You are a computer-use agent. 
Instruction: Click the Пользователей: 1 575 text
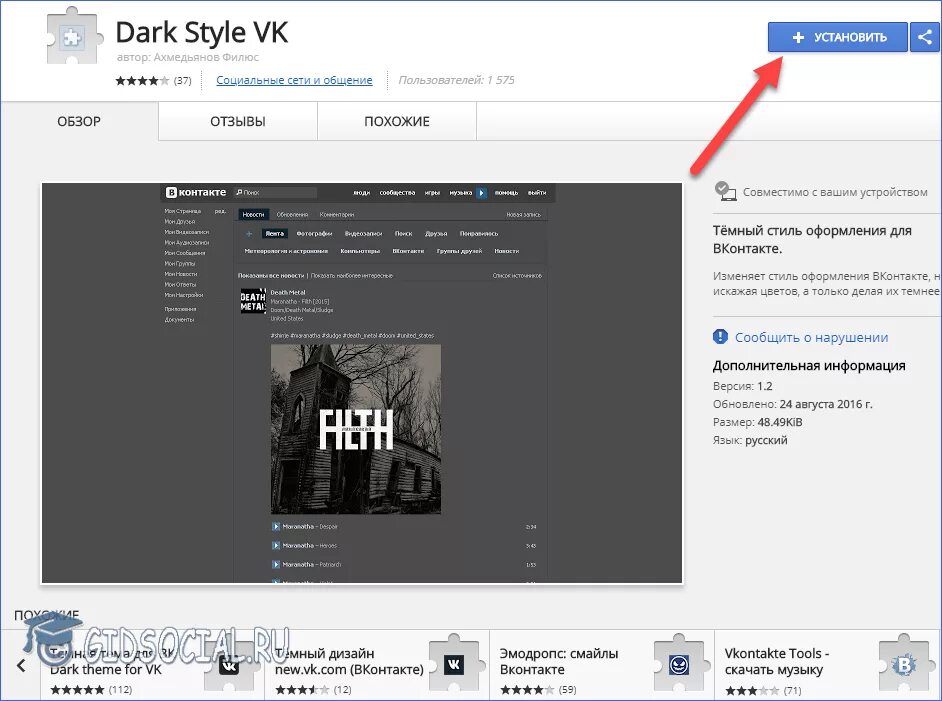(x=457, y=80)
